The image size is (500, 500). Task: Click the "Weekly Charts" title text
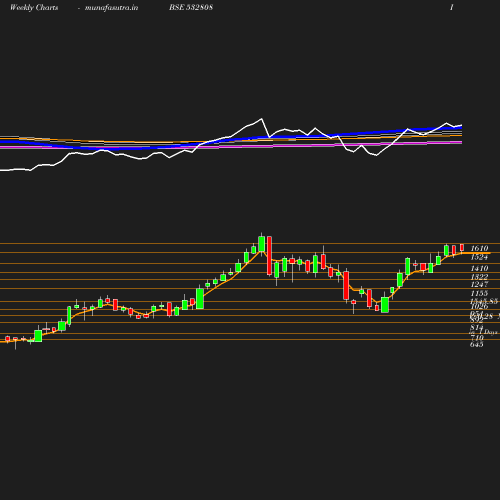click(34, 7)
